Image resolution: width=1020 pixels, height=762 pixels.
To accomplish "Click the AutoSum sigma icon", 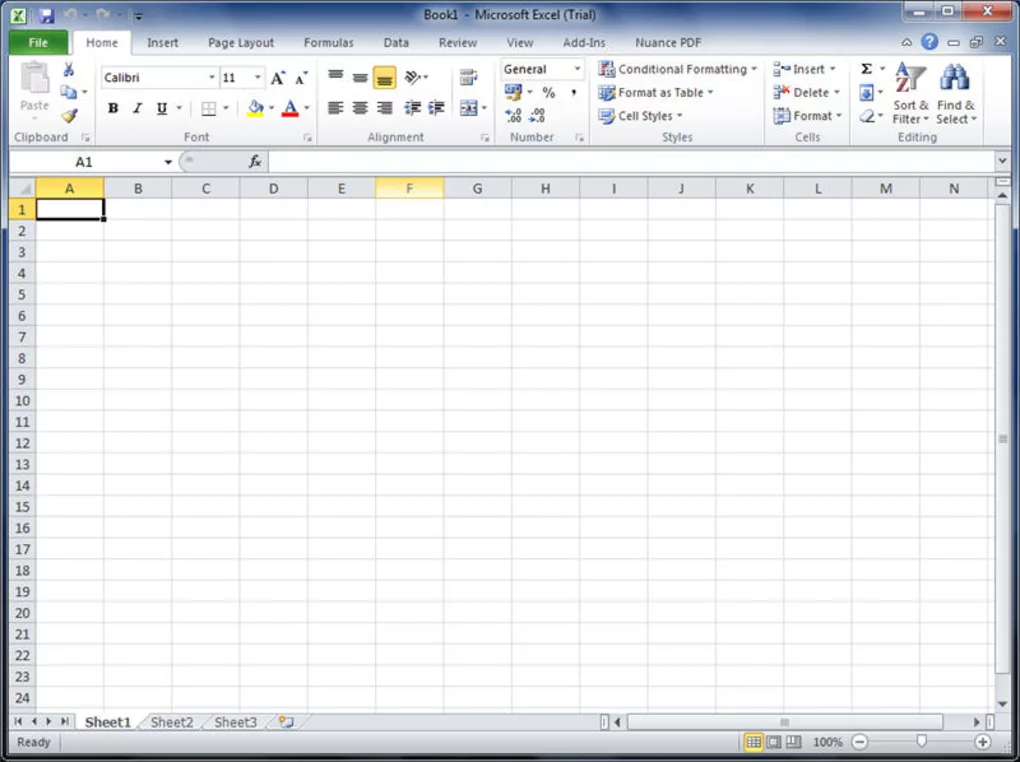I will click(x=866, y=69).
